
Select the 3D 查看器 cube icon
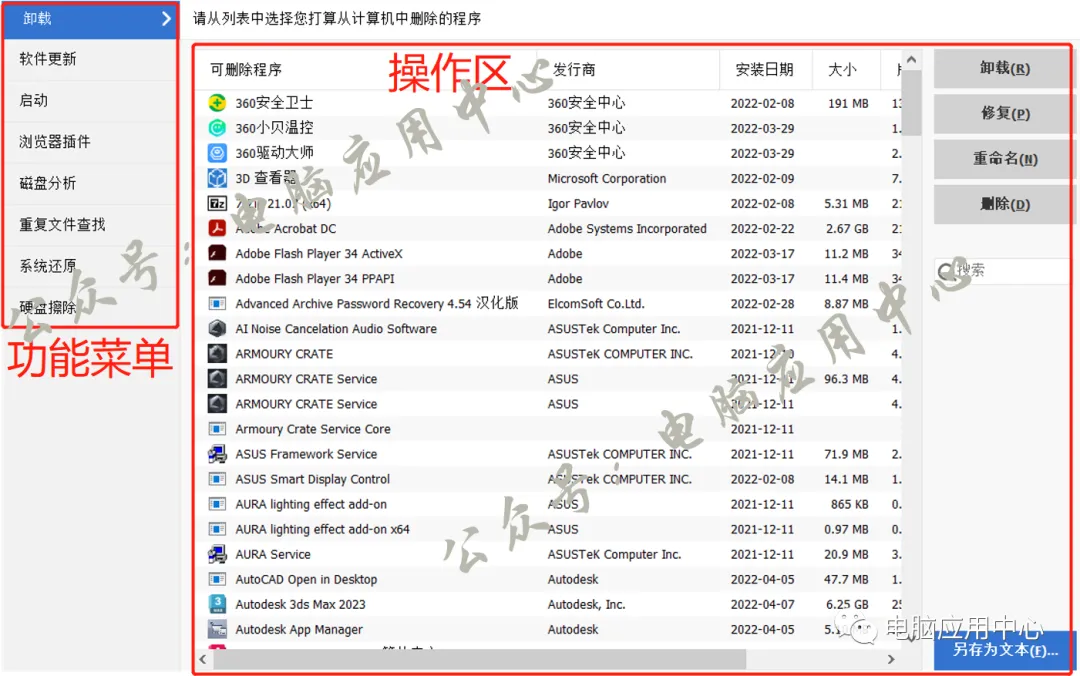217,178
